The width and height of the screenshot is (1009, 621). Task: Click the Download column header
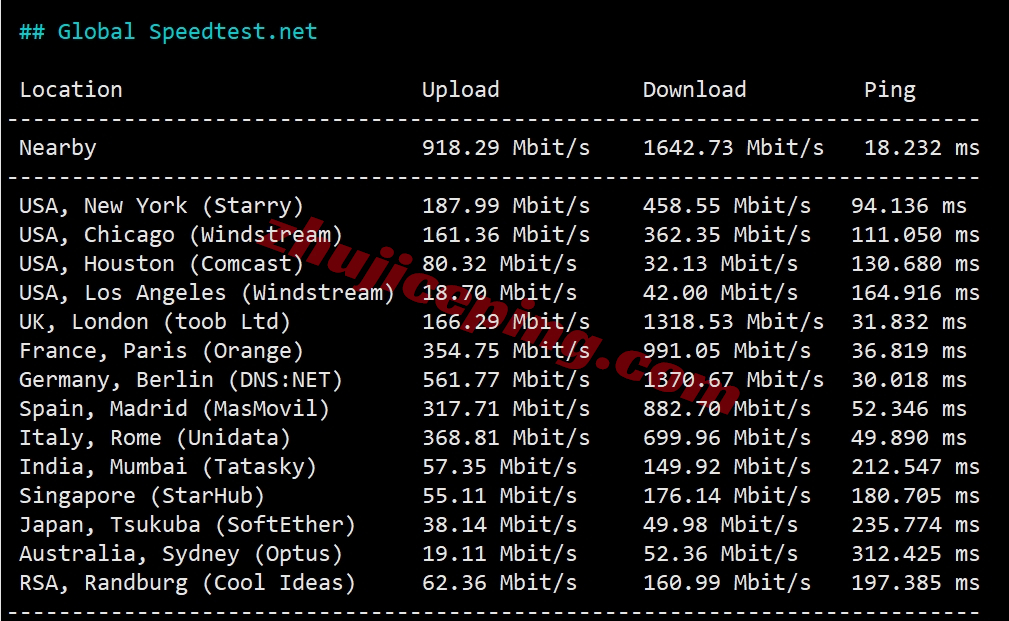click(694, 89)
